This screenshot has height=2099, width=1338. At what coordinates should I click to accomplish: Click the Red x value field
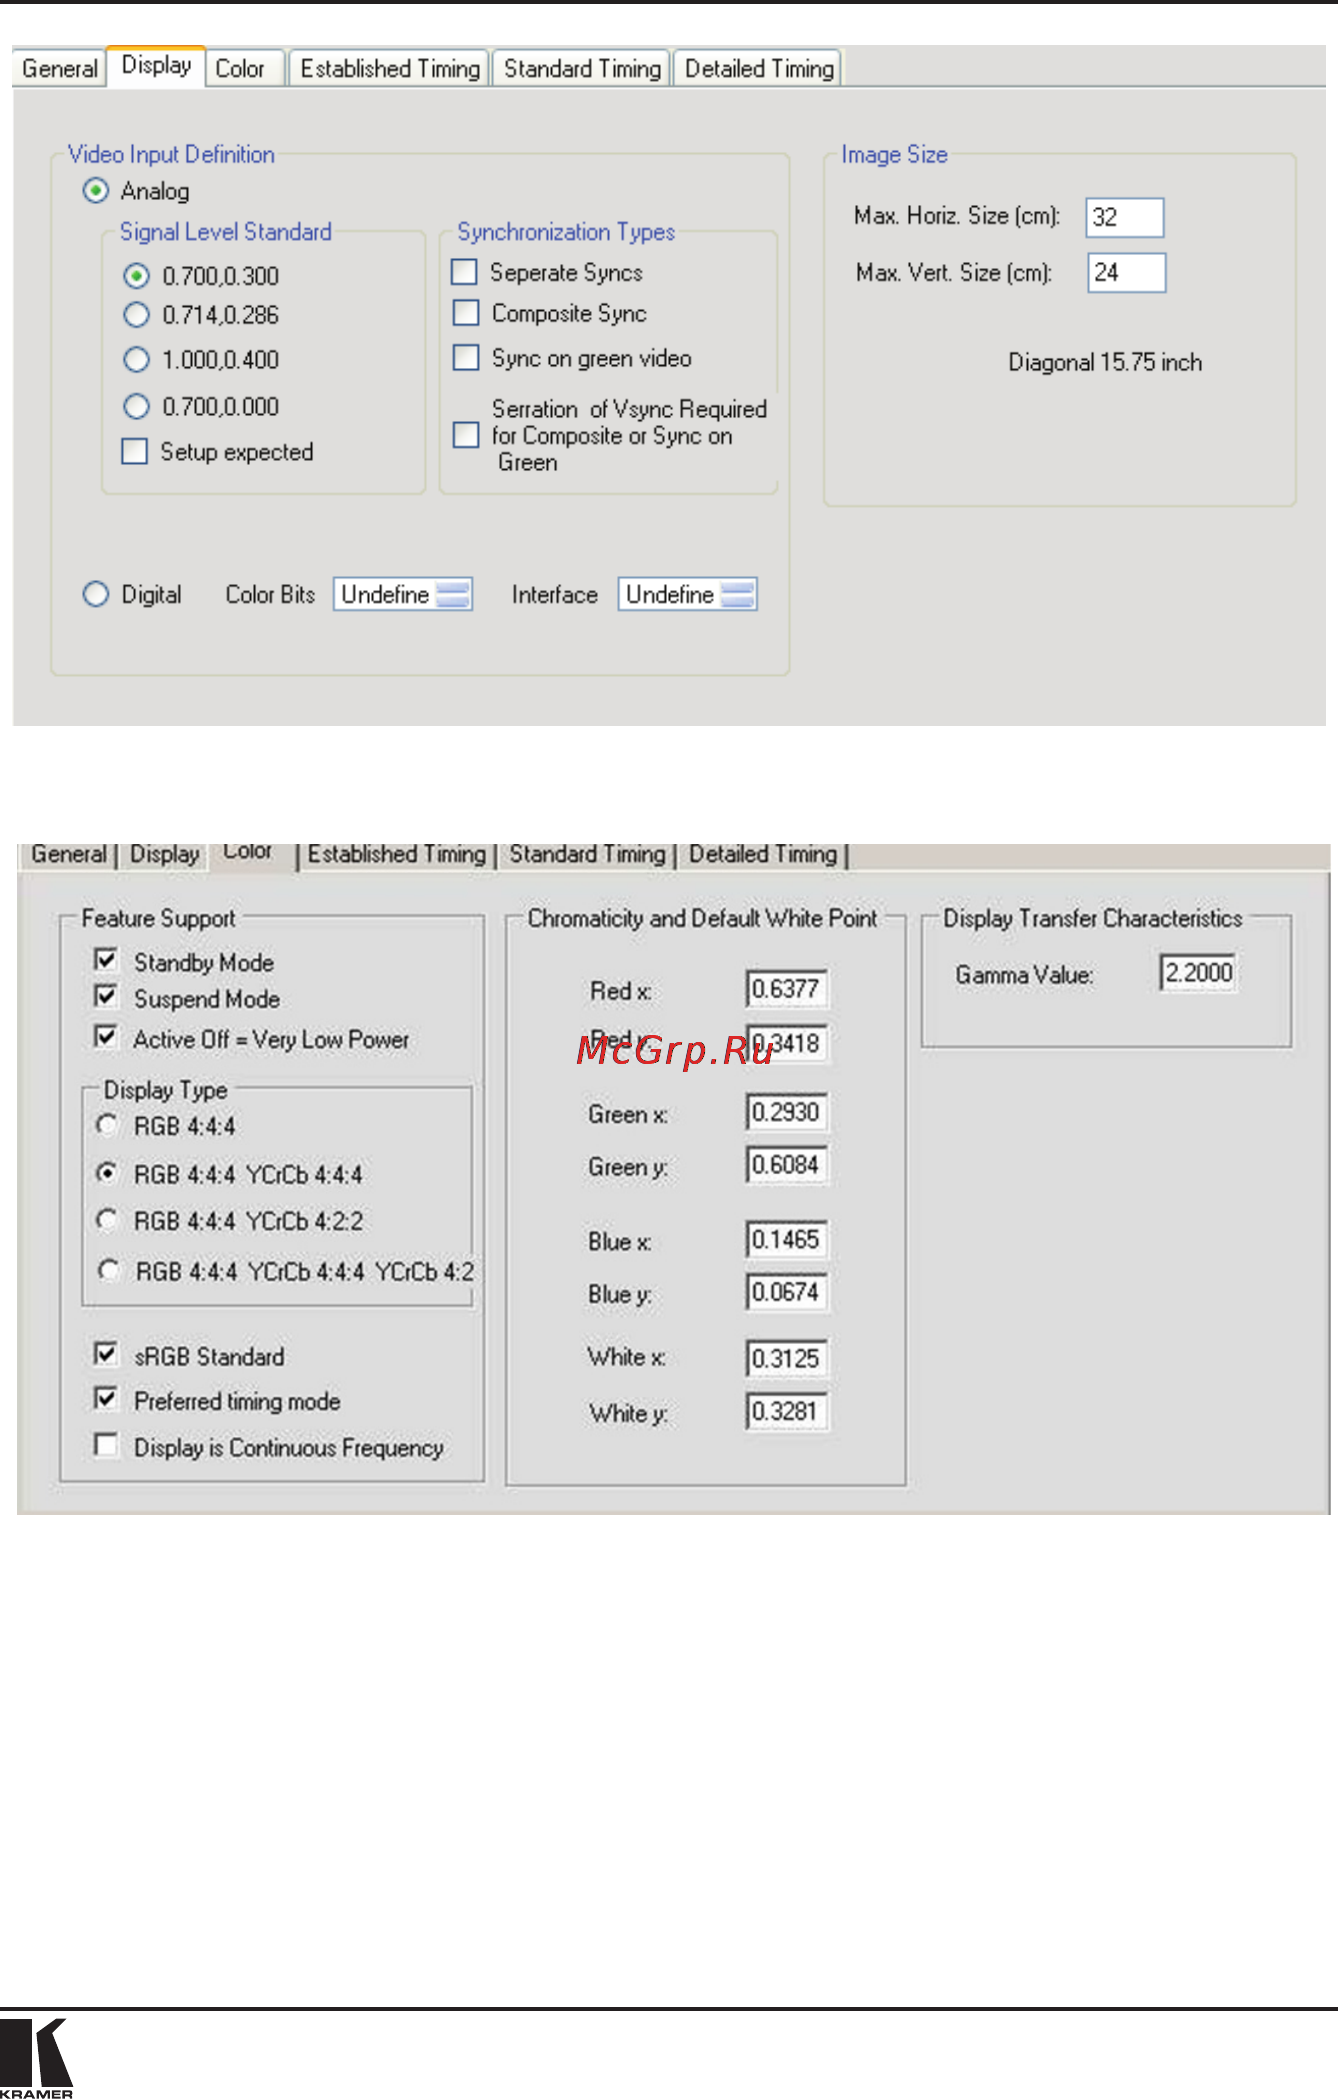coord(787,989)
